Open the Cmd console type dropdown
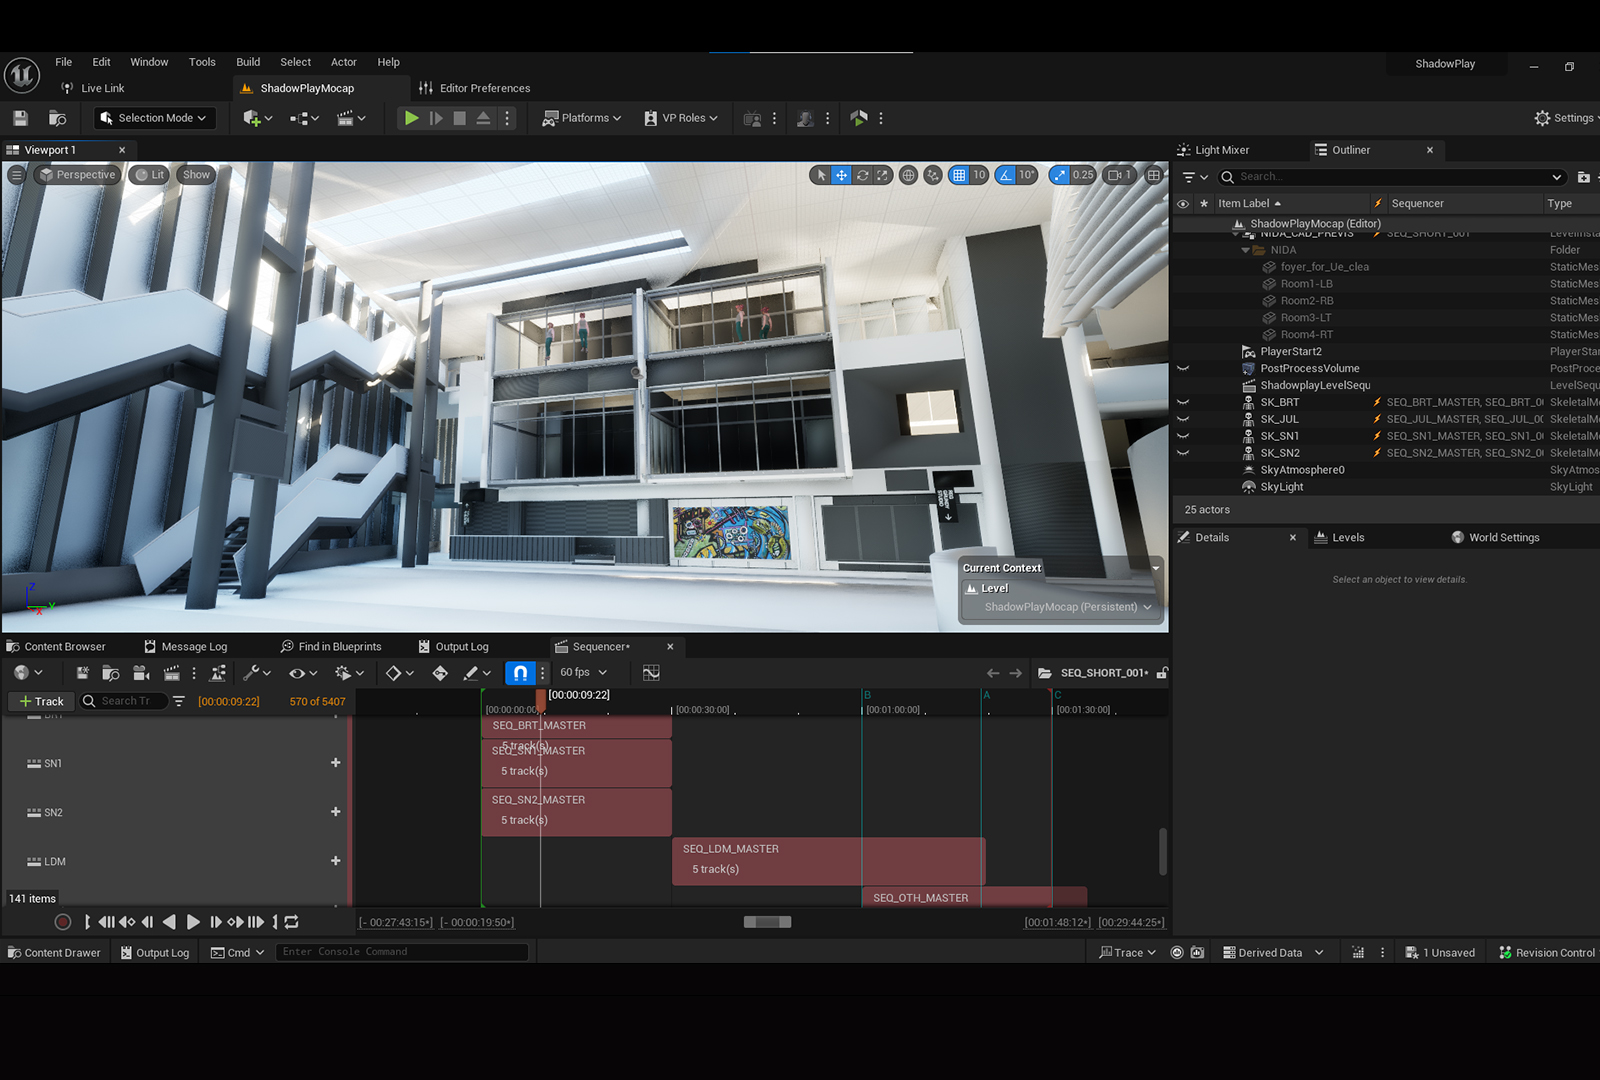 237,952
